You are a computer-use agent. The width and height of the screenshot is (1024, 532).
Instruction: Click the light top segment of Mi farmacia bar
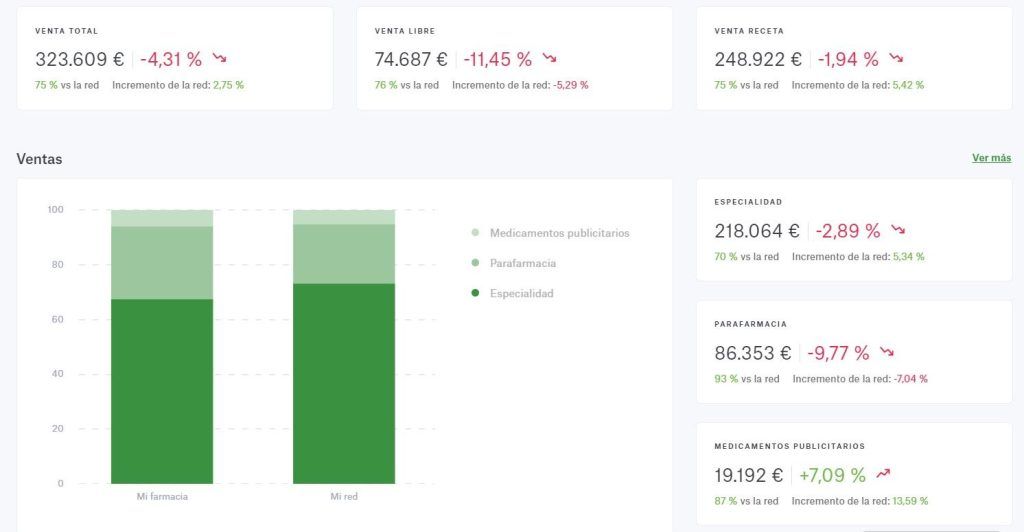[x=162, y=218]
